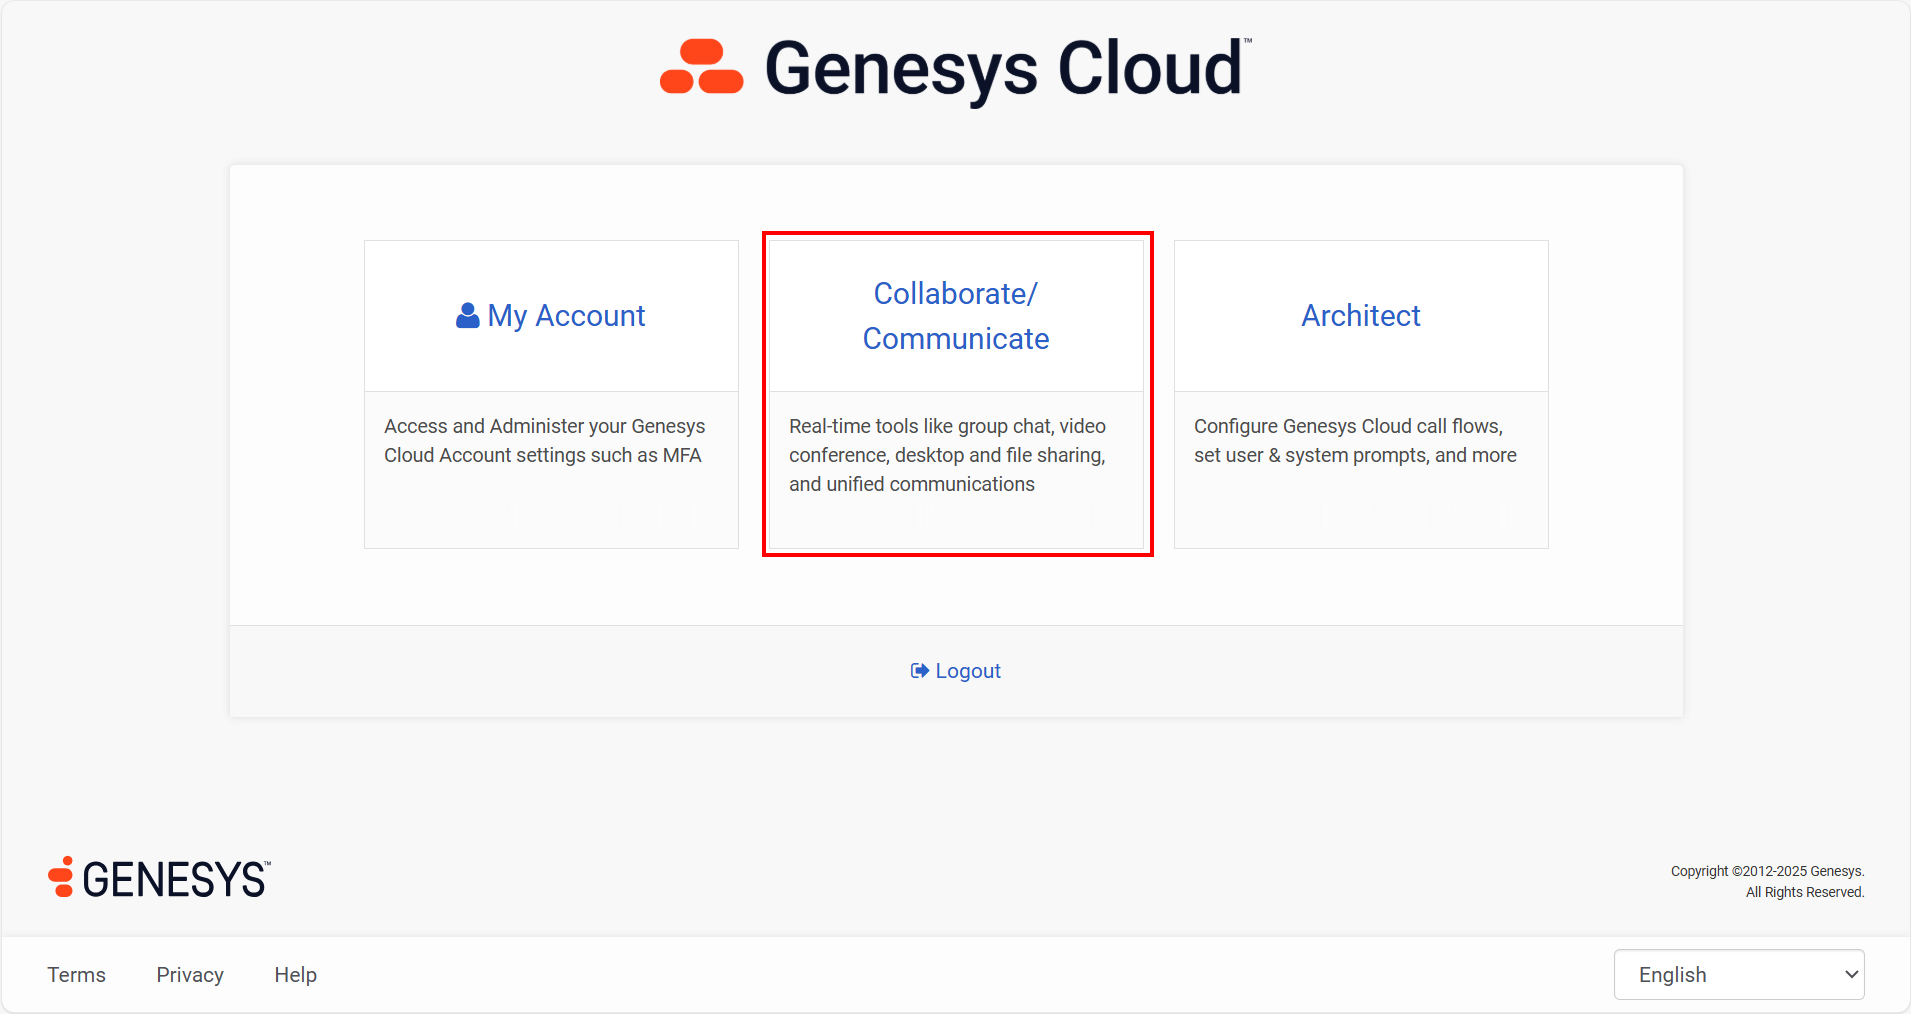This screenshot has height=1014, width=1911.
Task: Expand the English language dropdown
Action: pyautogui.click(x=1739, y=975)
